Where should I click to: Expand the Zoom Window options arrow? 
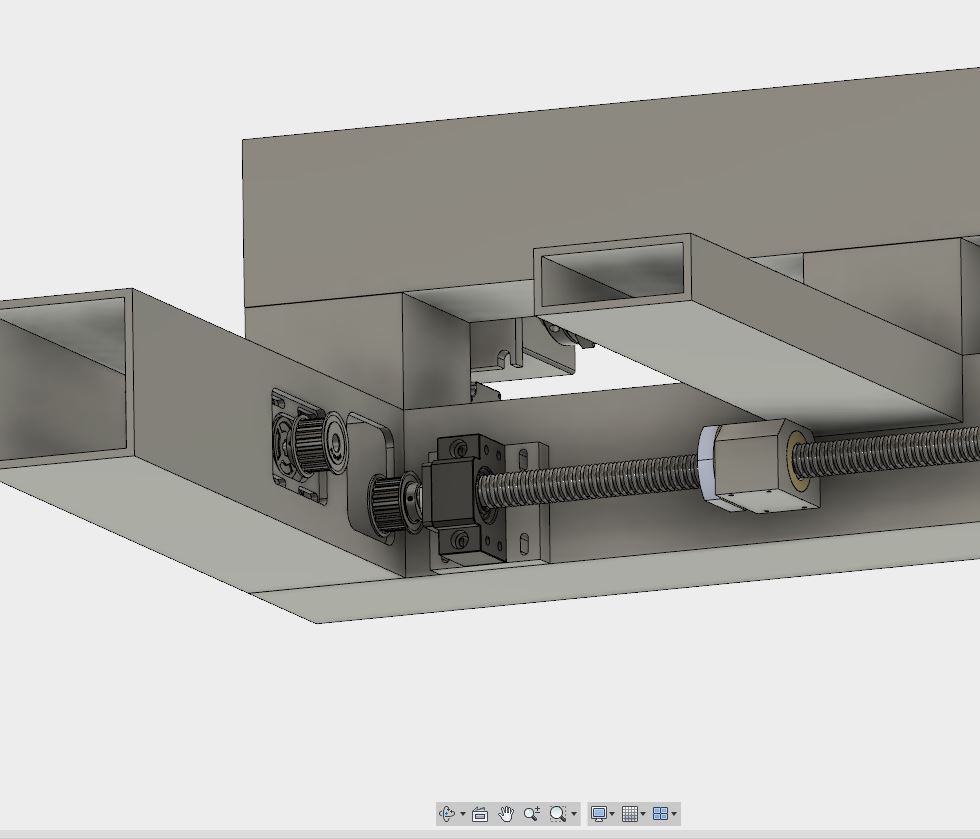coord(574,815)
